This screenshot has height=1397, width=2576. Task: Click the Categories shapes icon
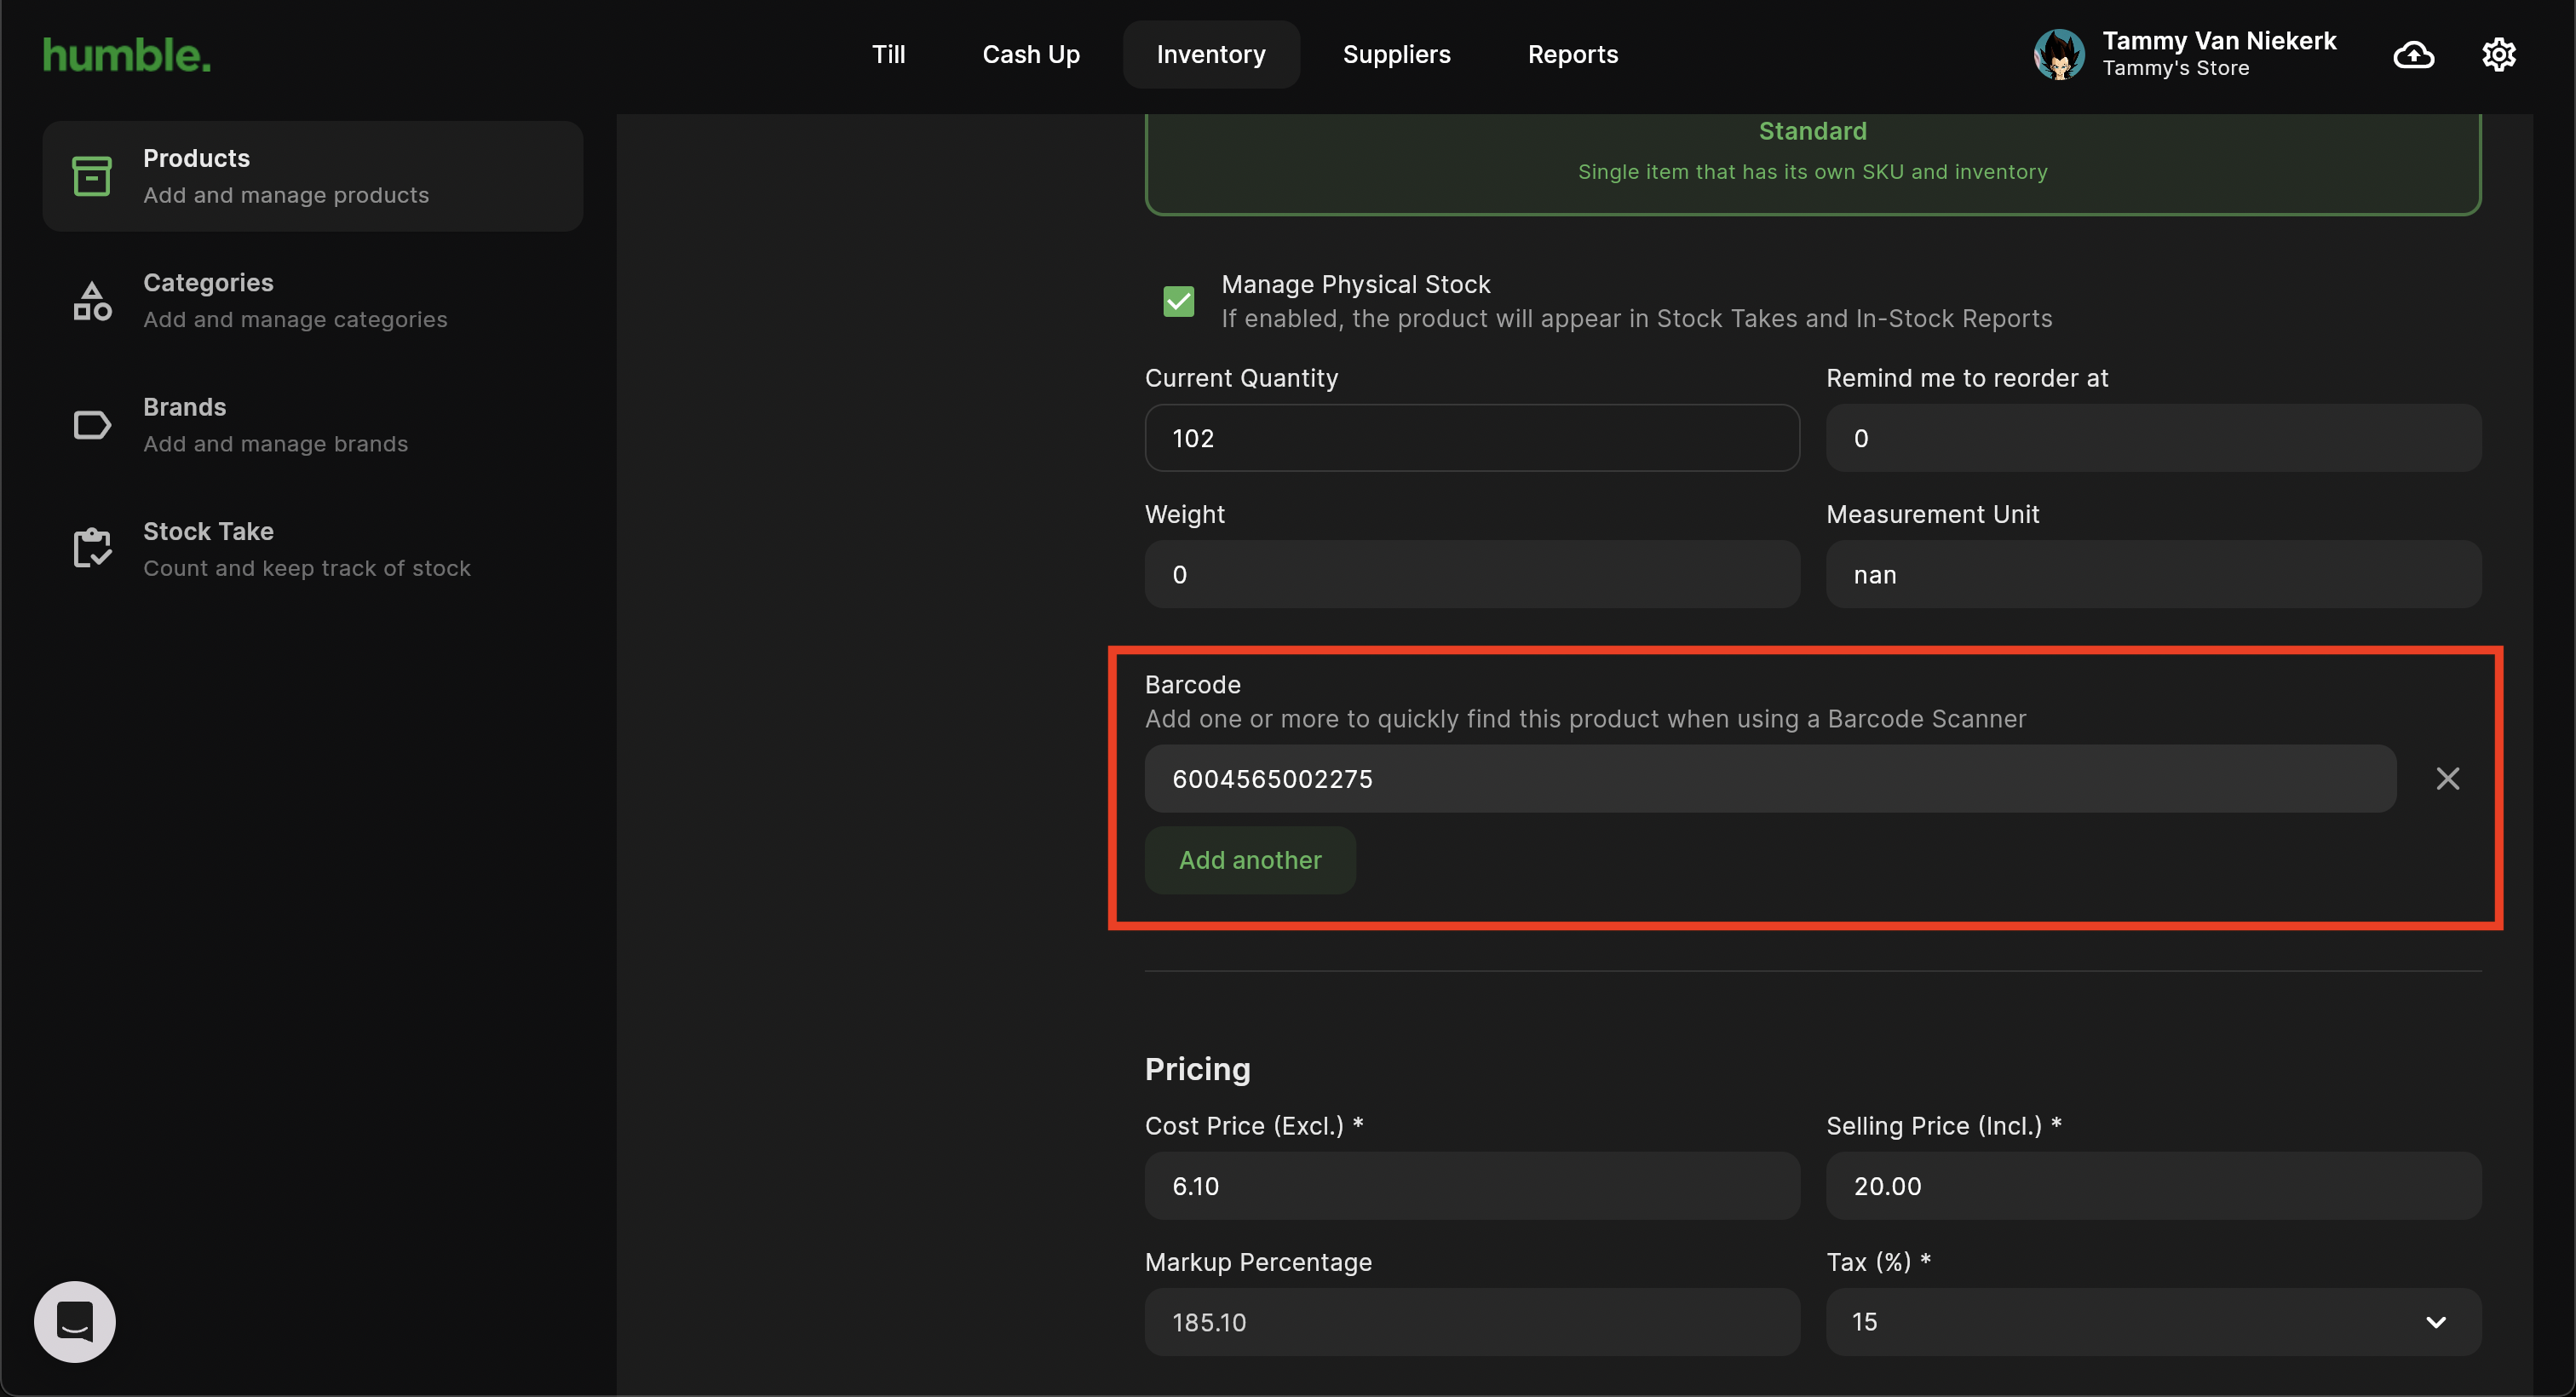pos(92,300)
